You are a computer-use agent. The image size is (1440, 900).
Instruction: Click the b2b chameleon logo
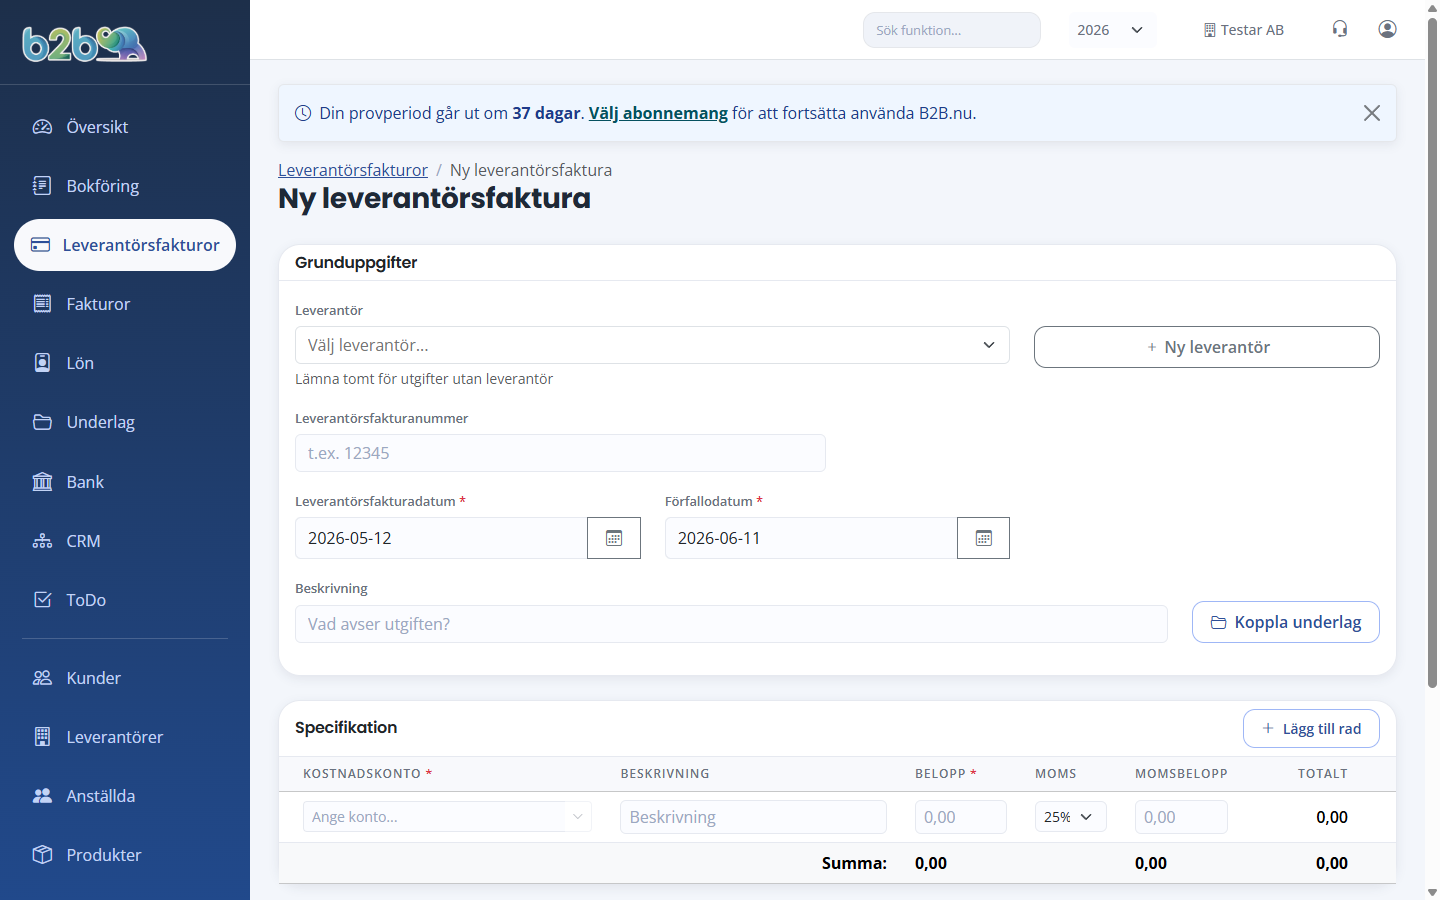[x=85, y=44]
